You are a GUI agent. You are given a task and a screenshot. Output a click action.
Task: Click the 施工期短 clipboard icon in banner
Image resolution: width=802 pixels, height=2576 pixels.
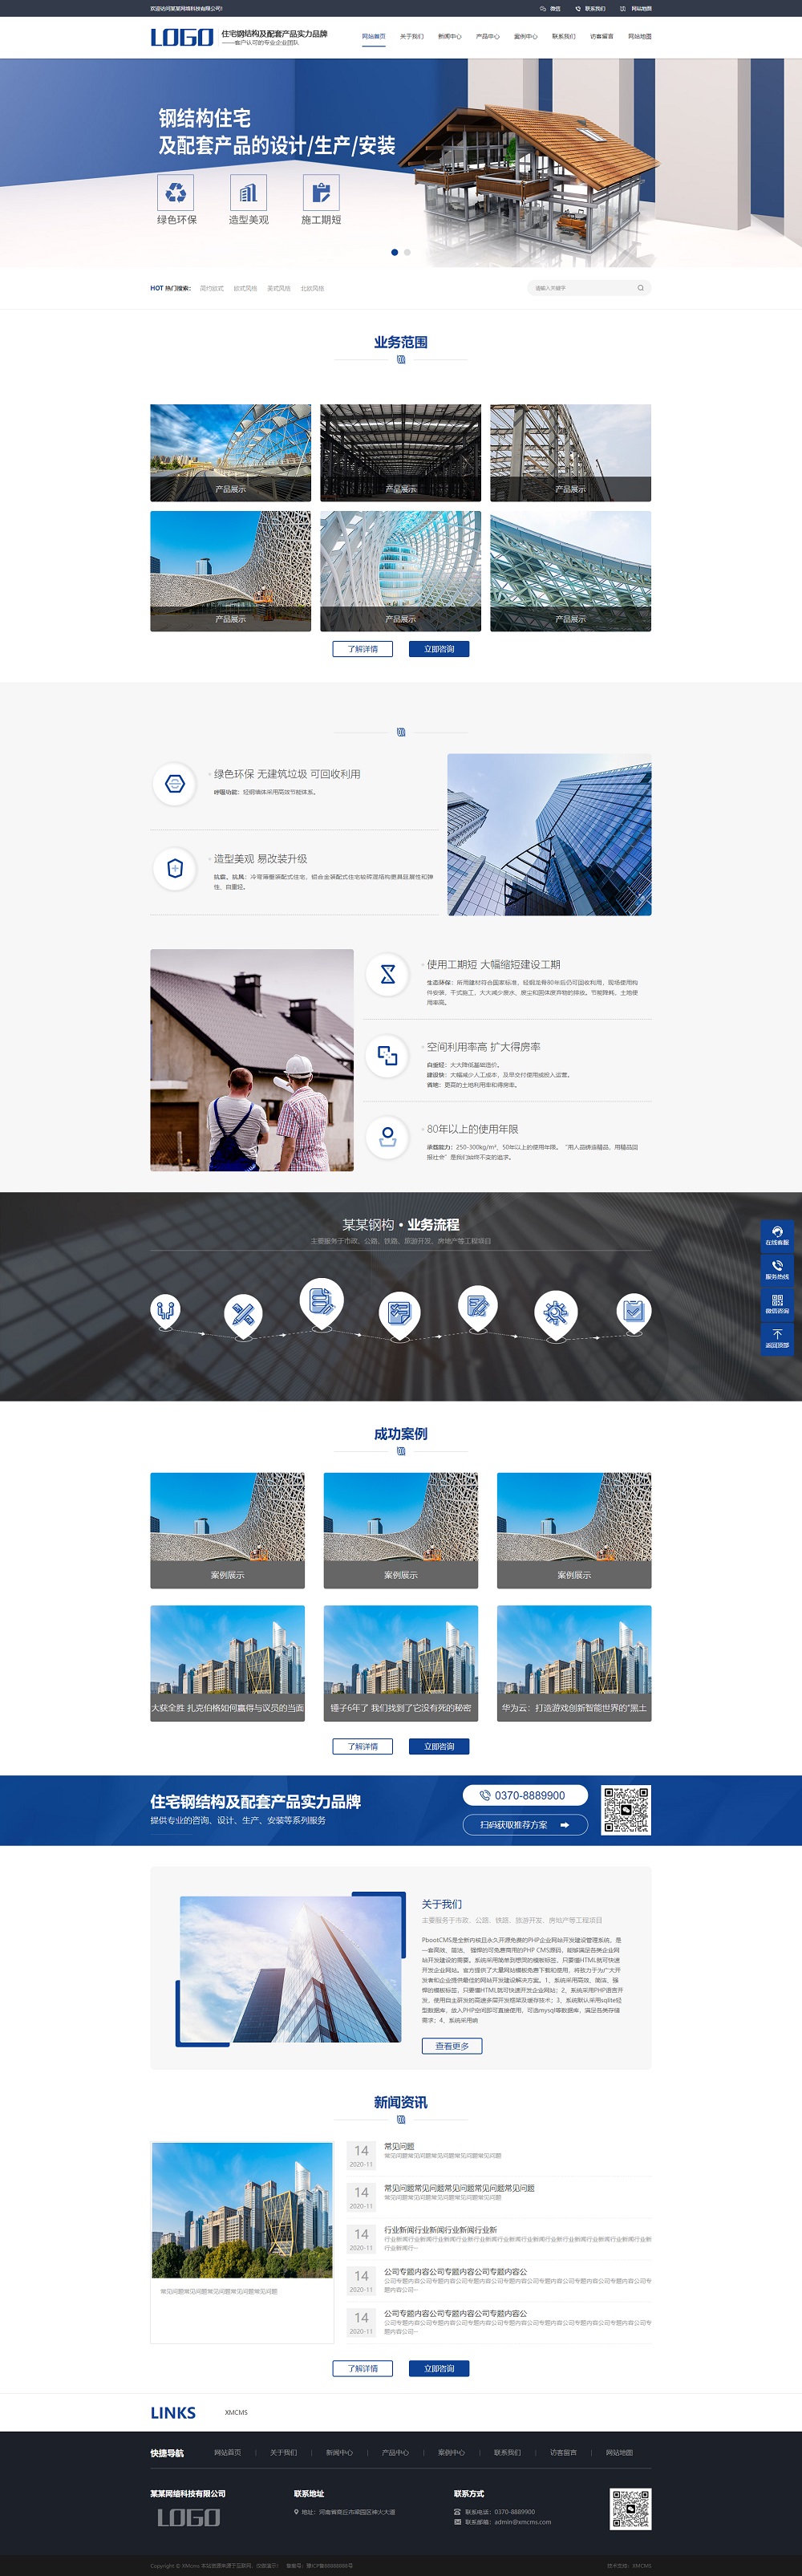click(x=321, y=192)
